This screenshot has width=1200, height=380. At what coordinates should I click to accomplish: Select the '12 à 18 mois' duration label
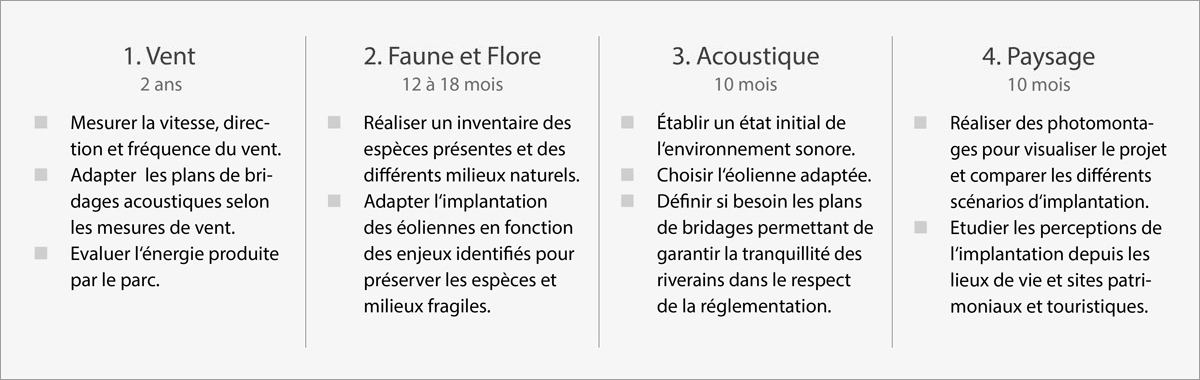click(x=453, y=84)
